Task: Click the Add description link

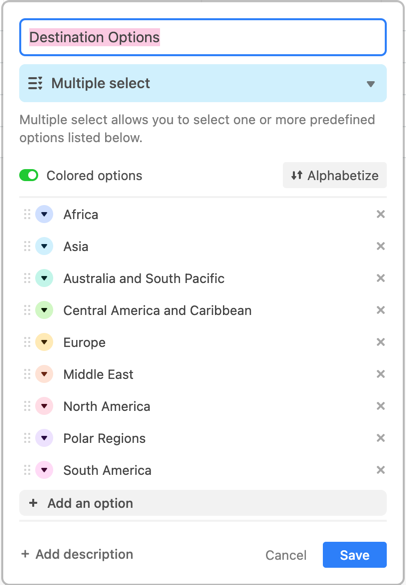Action: coord(77,554)
